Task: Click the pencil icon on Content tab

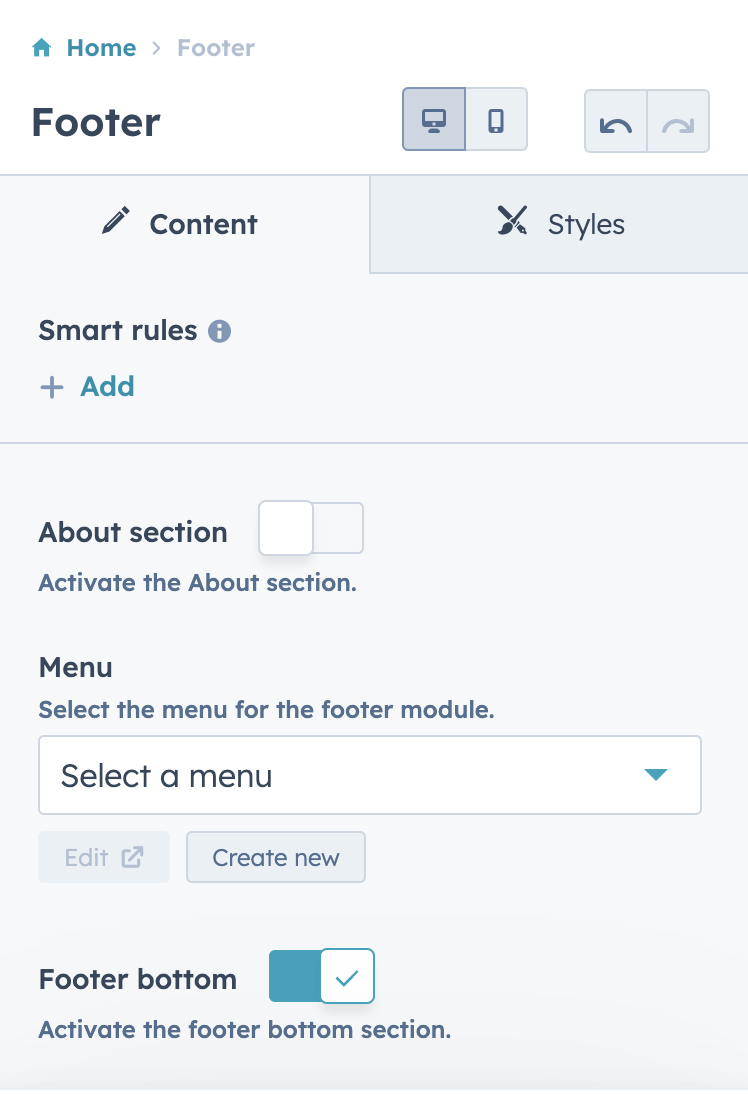Action: coord(116,220)
